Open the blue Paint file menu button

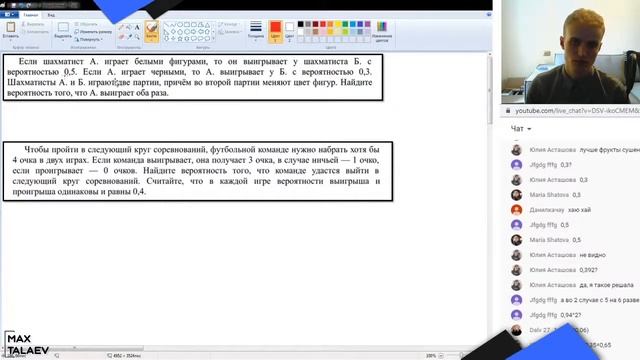click(9, 15)
